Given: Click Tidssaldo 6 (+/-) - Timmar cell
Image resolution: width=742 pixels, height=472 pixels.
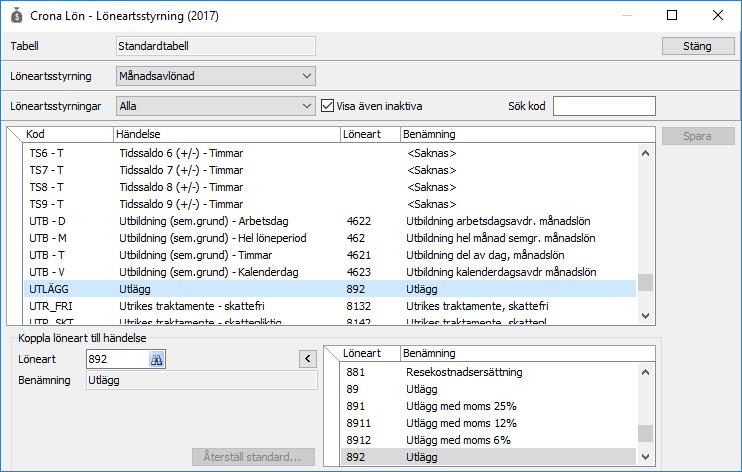Looking at the screenshot, I should coord(181,153).
